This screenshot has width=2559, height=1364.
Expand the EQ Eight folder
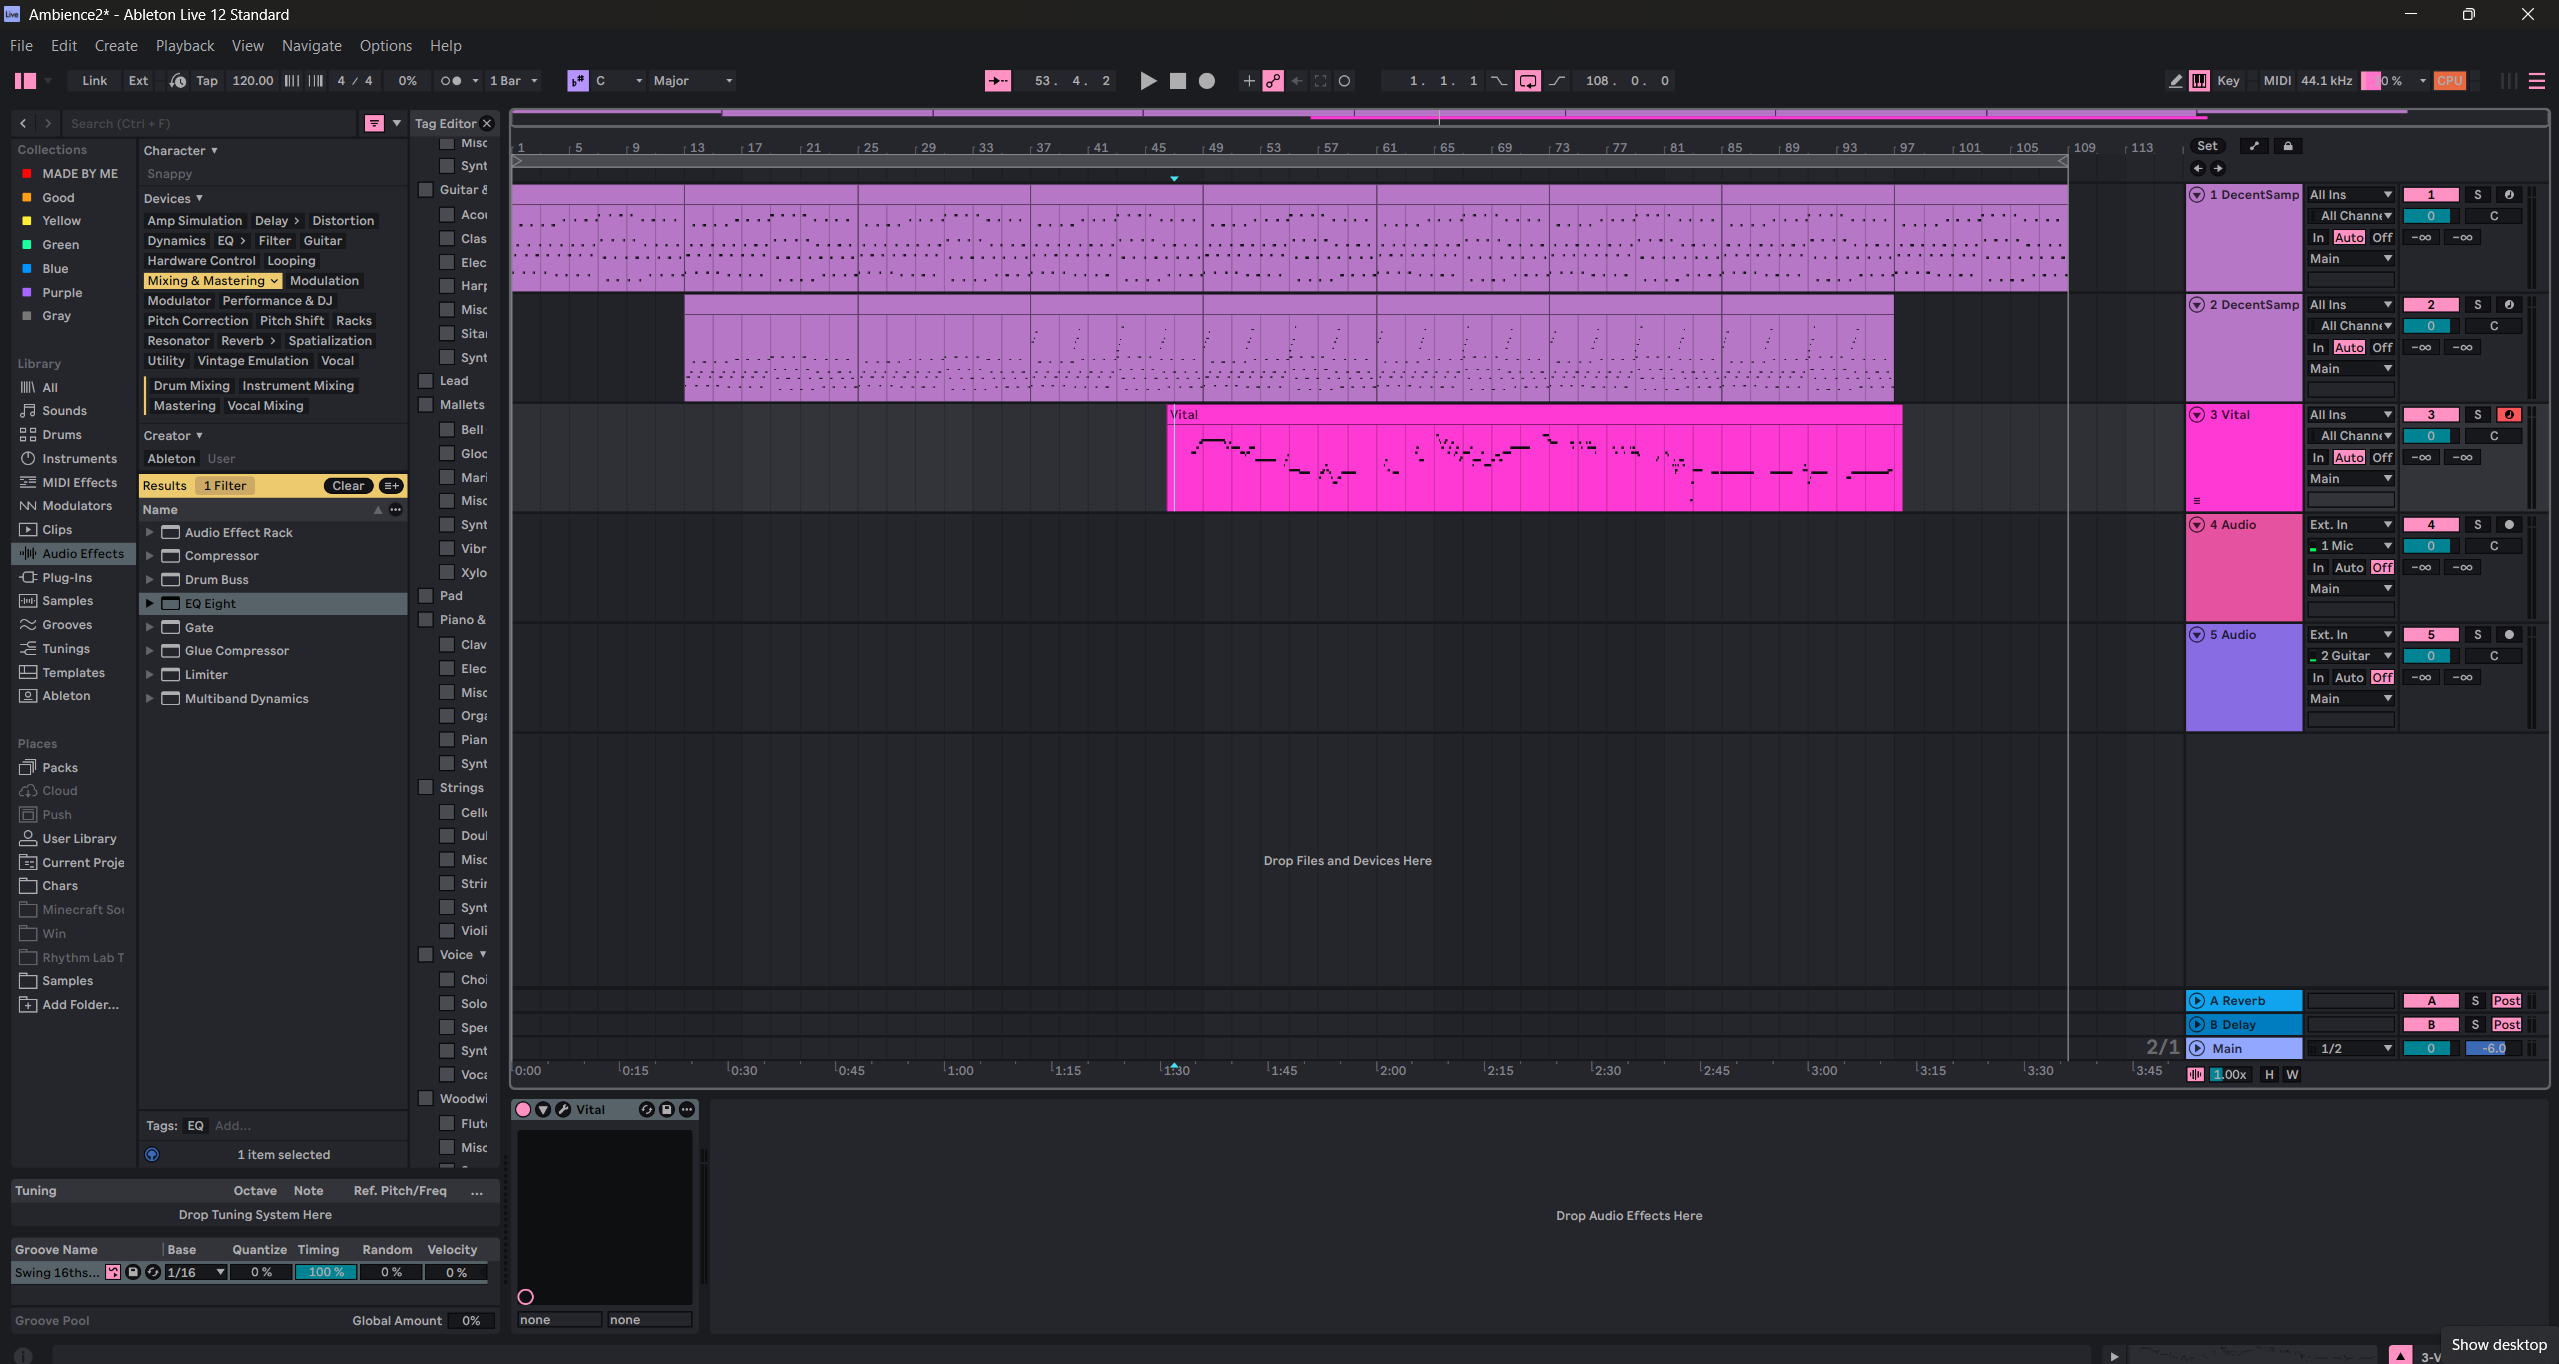click(x=150, y=604)
